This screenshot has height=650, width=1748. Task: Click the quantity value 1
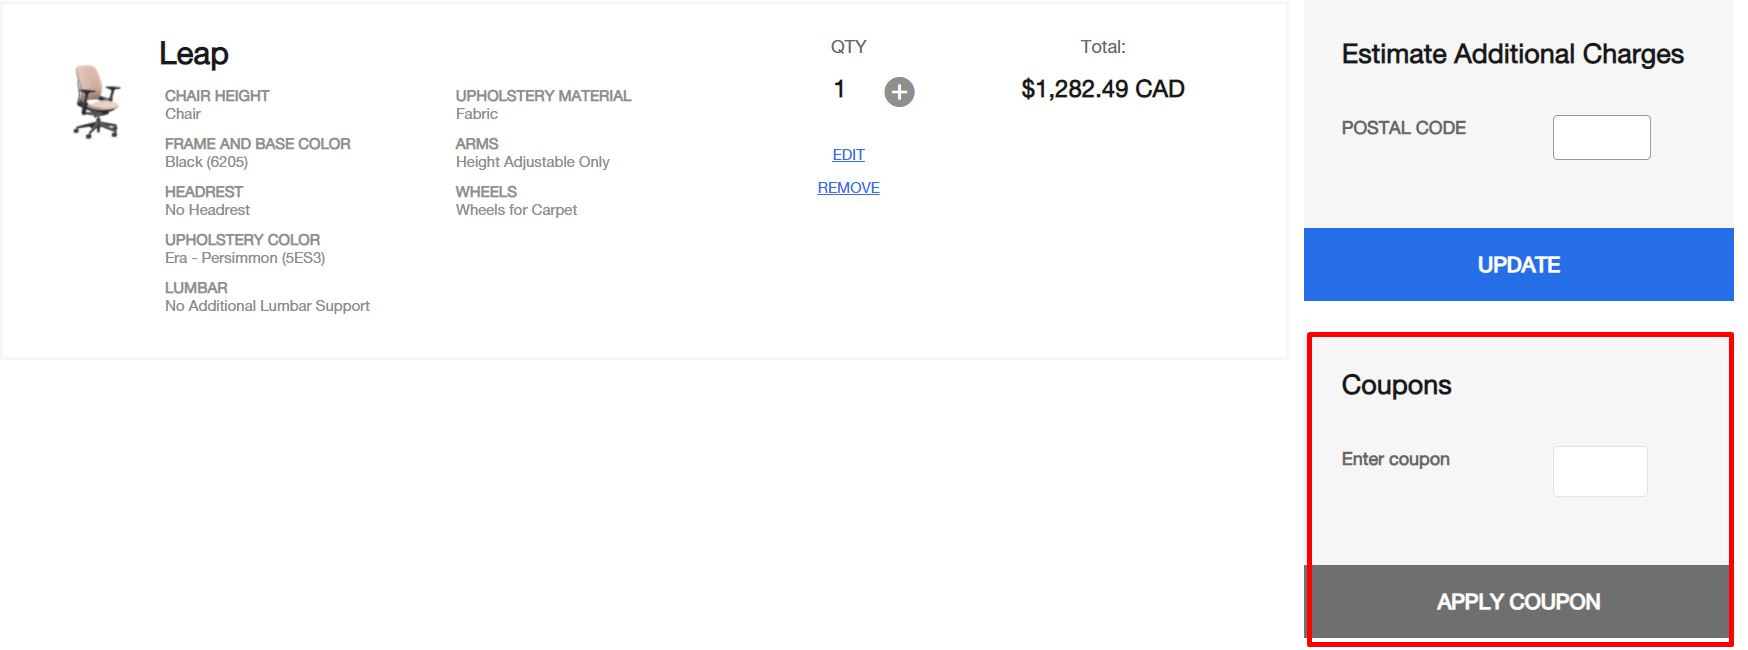coord(839,89)
